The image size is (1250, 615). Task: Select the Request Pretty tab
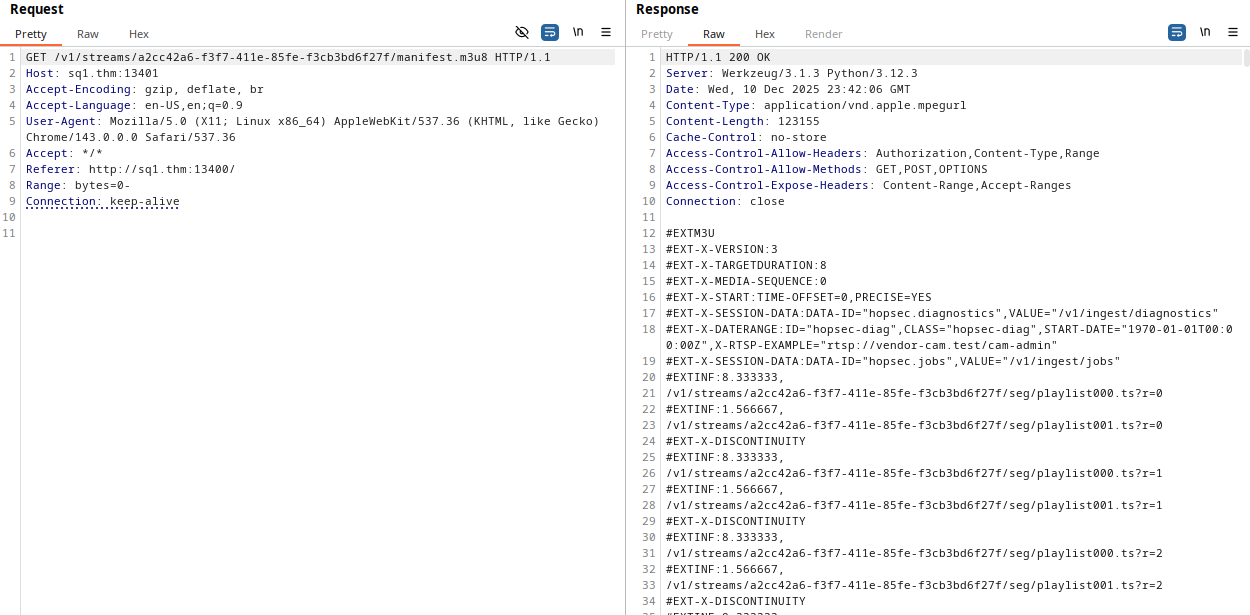click(x=31, y=34)
